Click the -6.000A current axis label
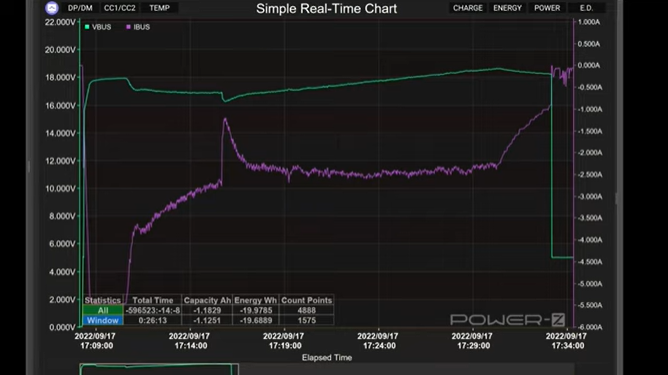 point(590,327)
